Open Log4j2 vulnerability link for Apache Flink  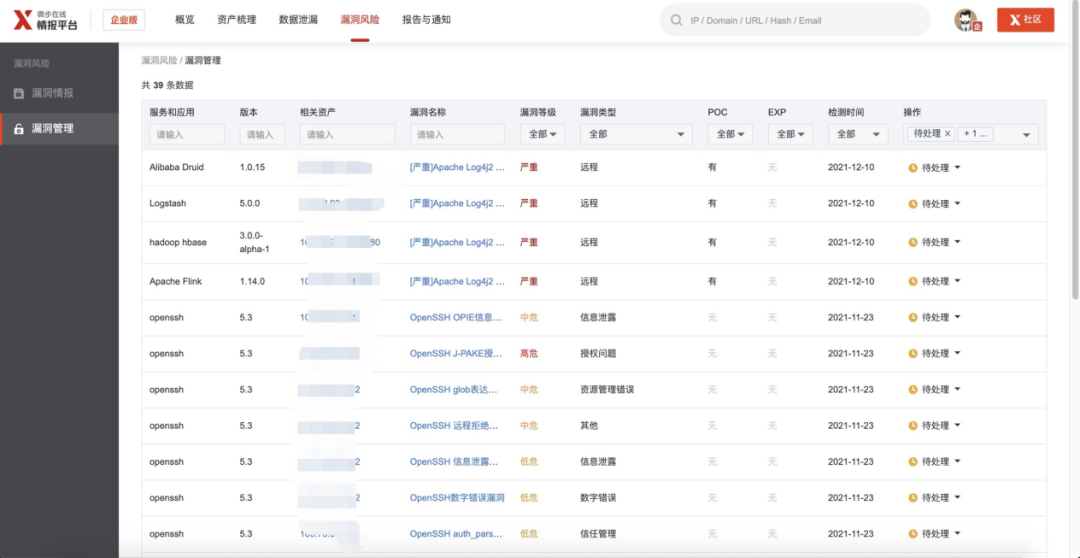tap(457, 281)
